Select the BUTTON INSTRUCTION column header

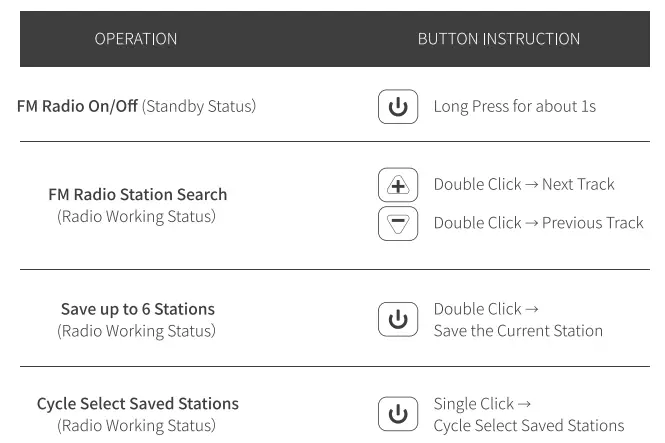498,39
